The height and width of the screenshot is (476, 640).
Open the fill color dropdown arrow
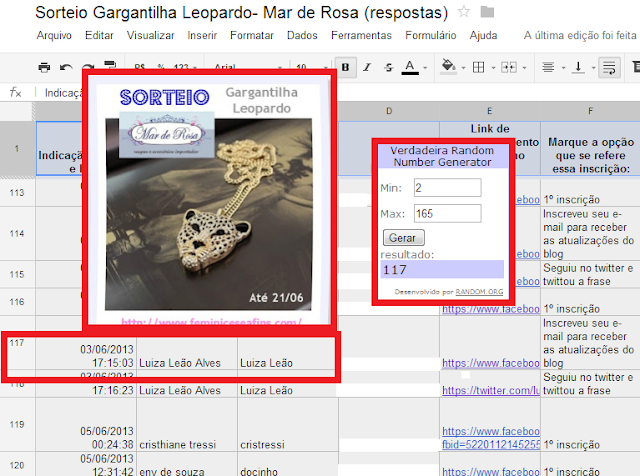pos(463,68)
